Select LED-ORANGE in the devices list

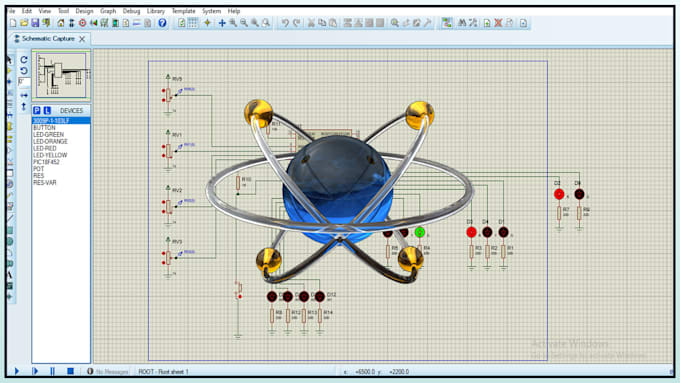click(50, 141)
